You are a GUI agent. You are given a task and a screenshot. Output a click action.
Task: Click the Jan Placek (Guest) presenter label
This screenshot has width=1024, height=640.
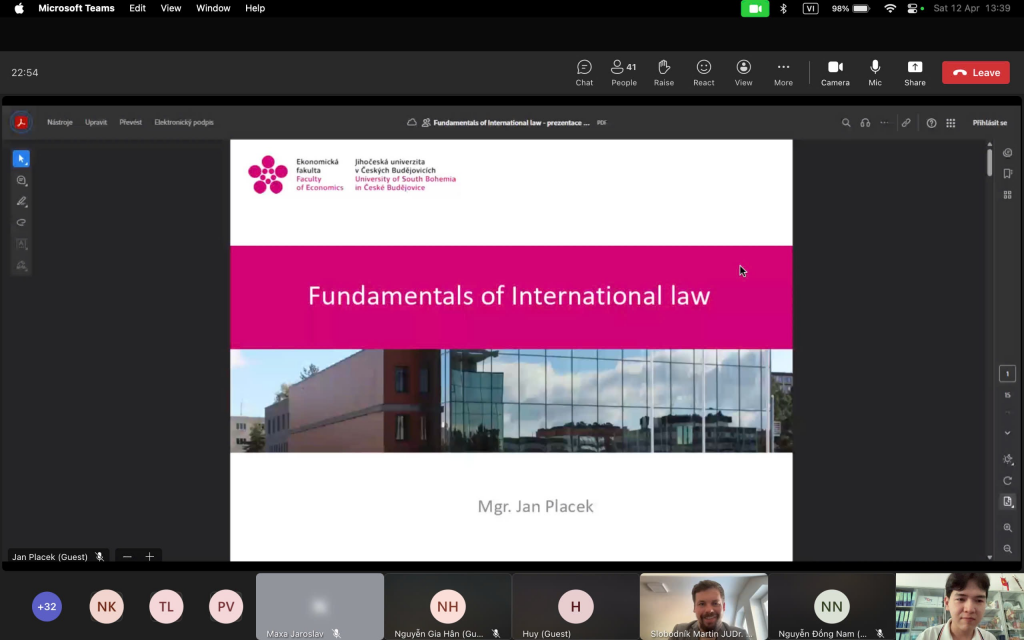point(50,557)
